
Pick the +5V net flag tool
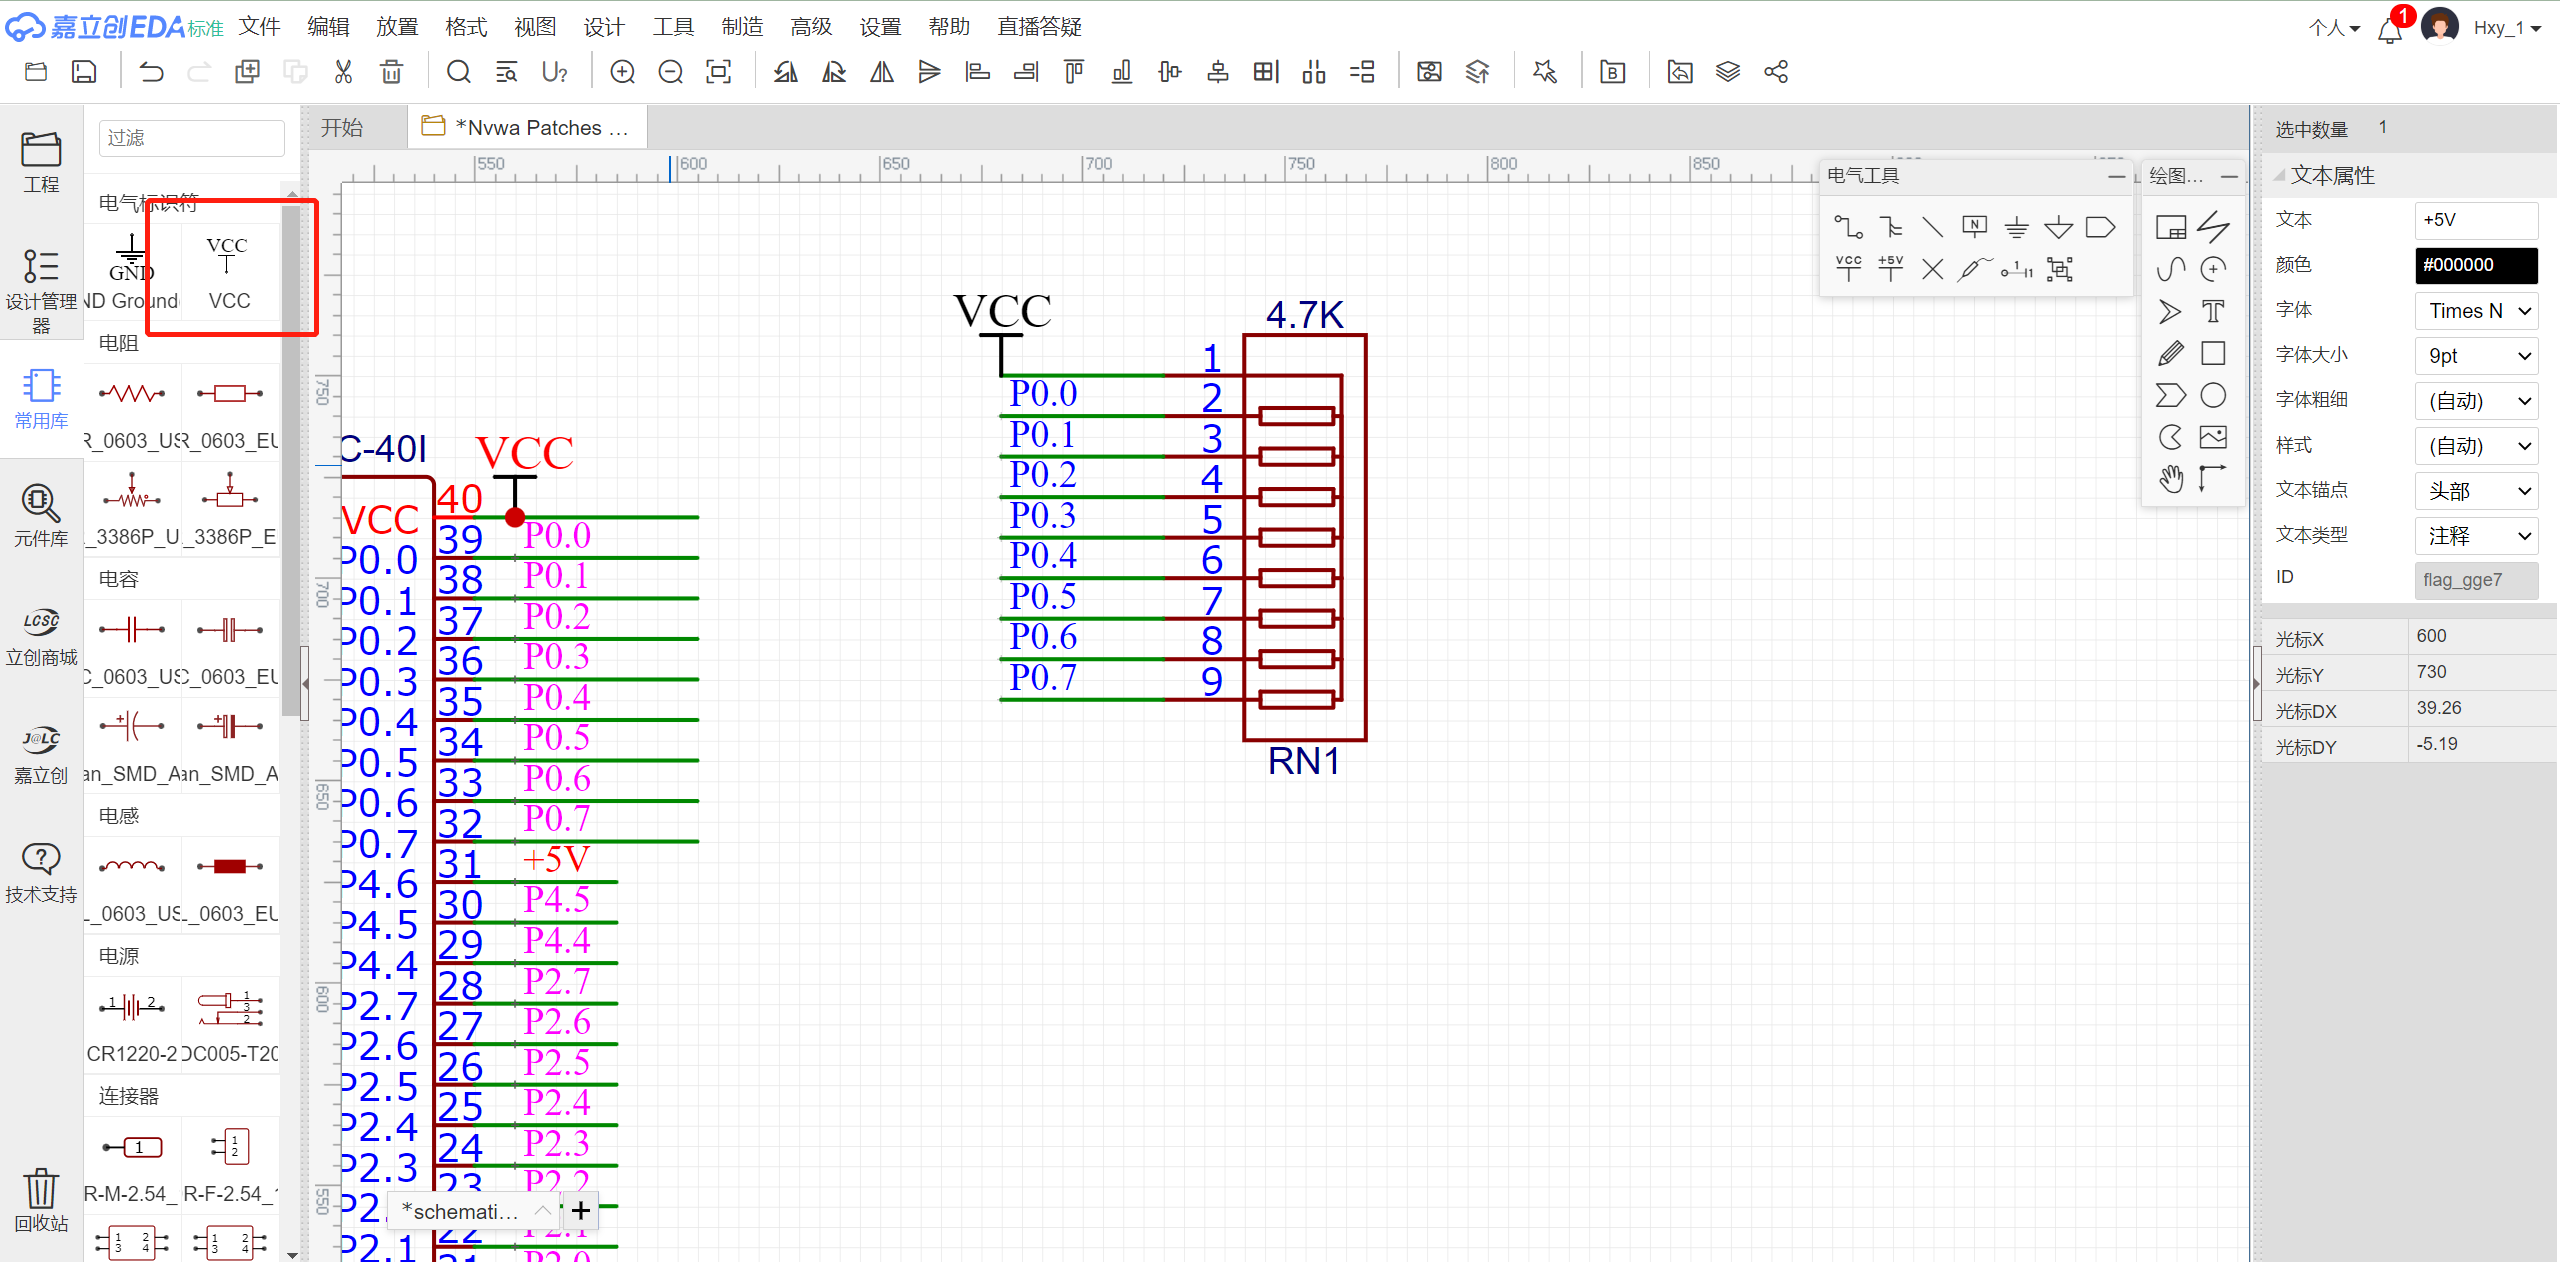coord(1890,268)
